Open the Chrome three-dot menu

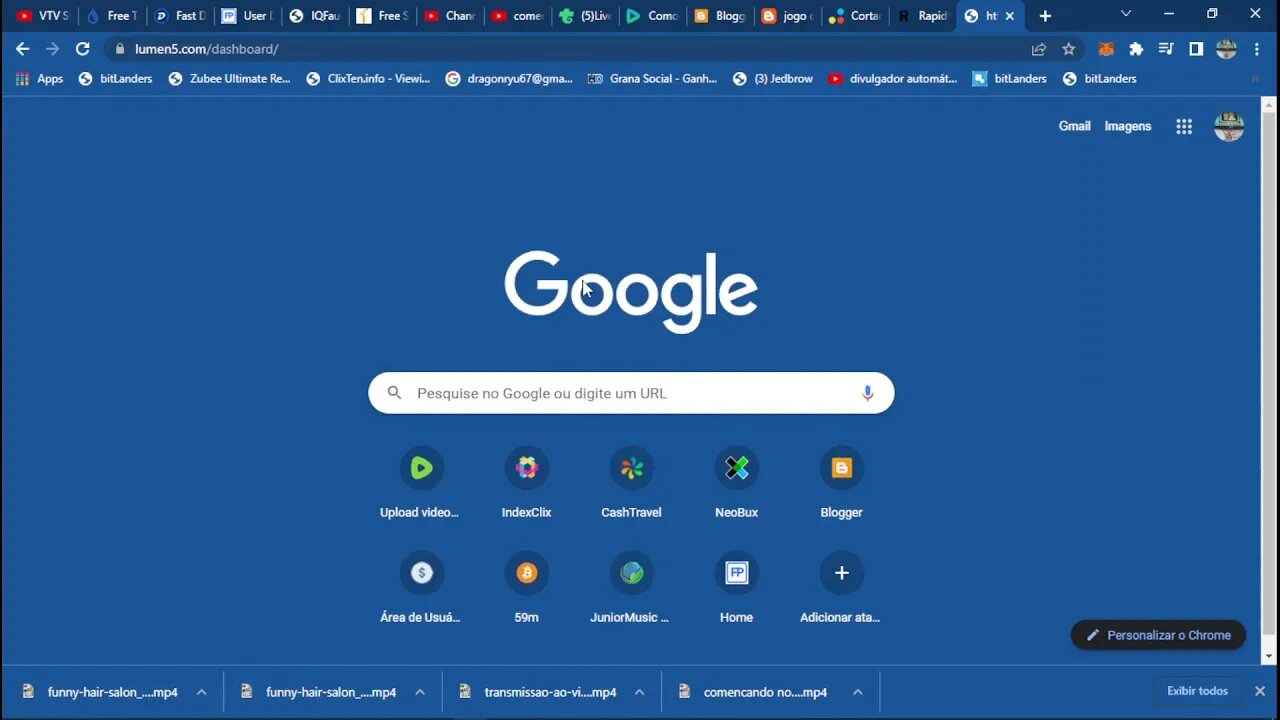(x=1256, y=49)
